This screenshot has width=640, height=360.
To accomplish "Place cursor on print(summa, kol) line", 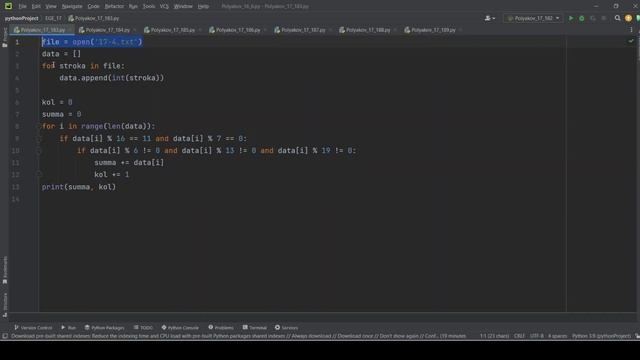I will coord(79,187).
